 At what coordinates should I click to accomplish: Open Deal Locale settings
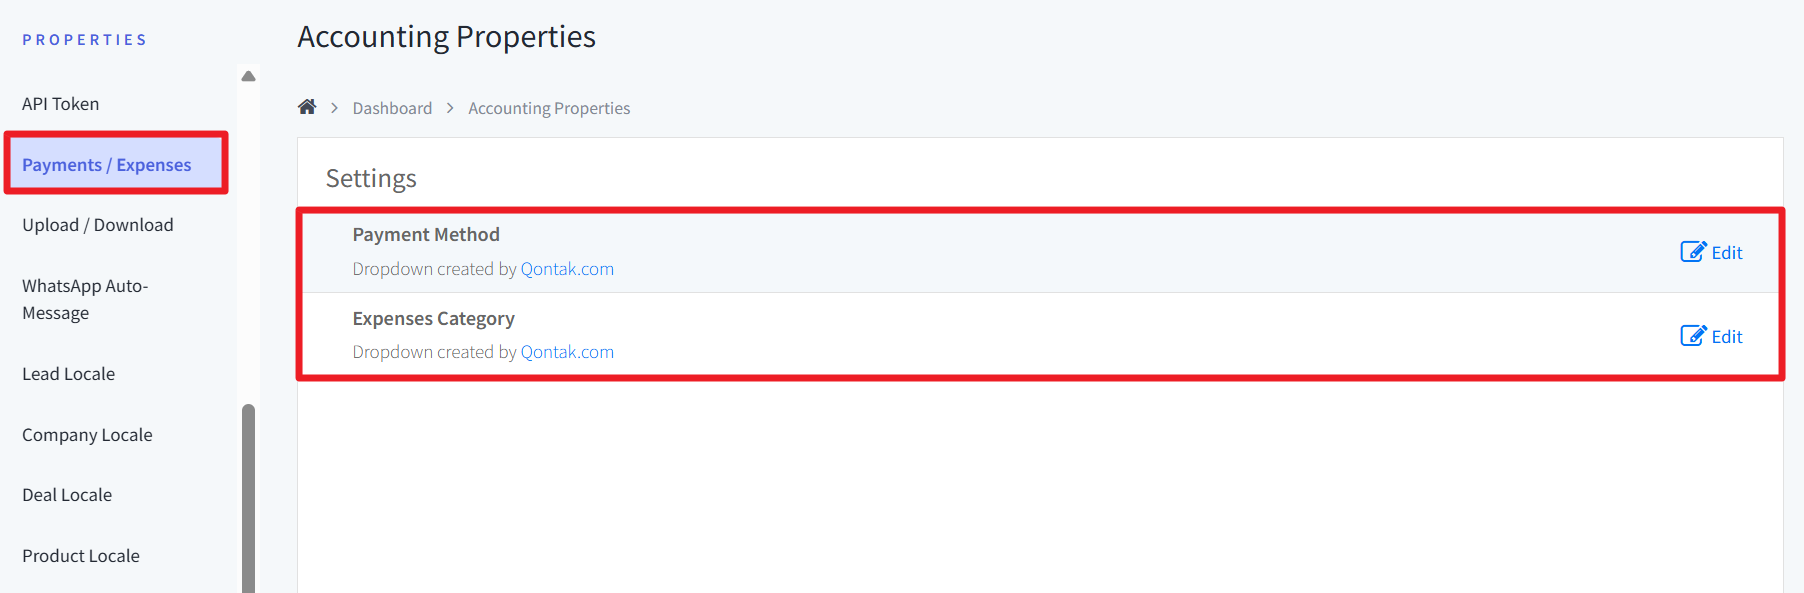[67, 495]
